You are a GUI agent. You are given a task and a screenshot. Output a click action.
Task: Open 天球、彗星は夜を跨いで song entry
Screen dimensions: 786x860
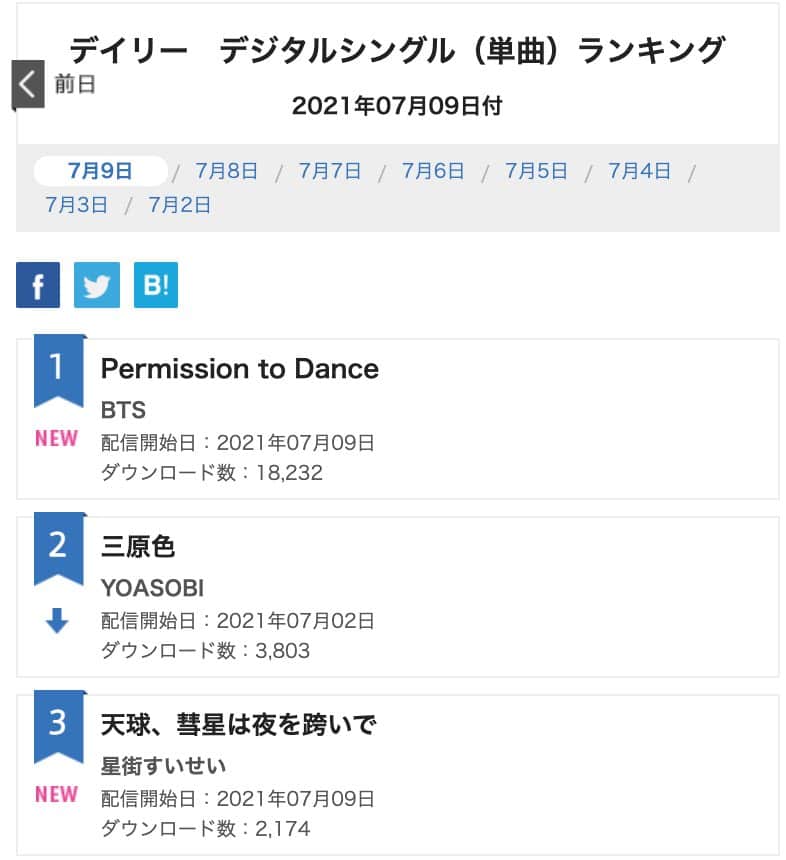coord(238,725)
